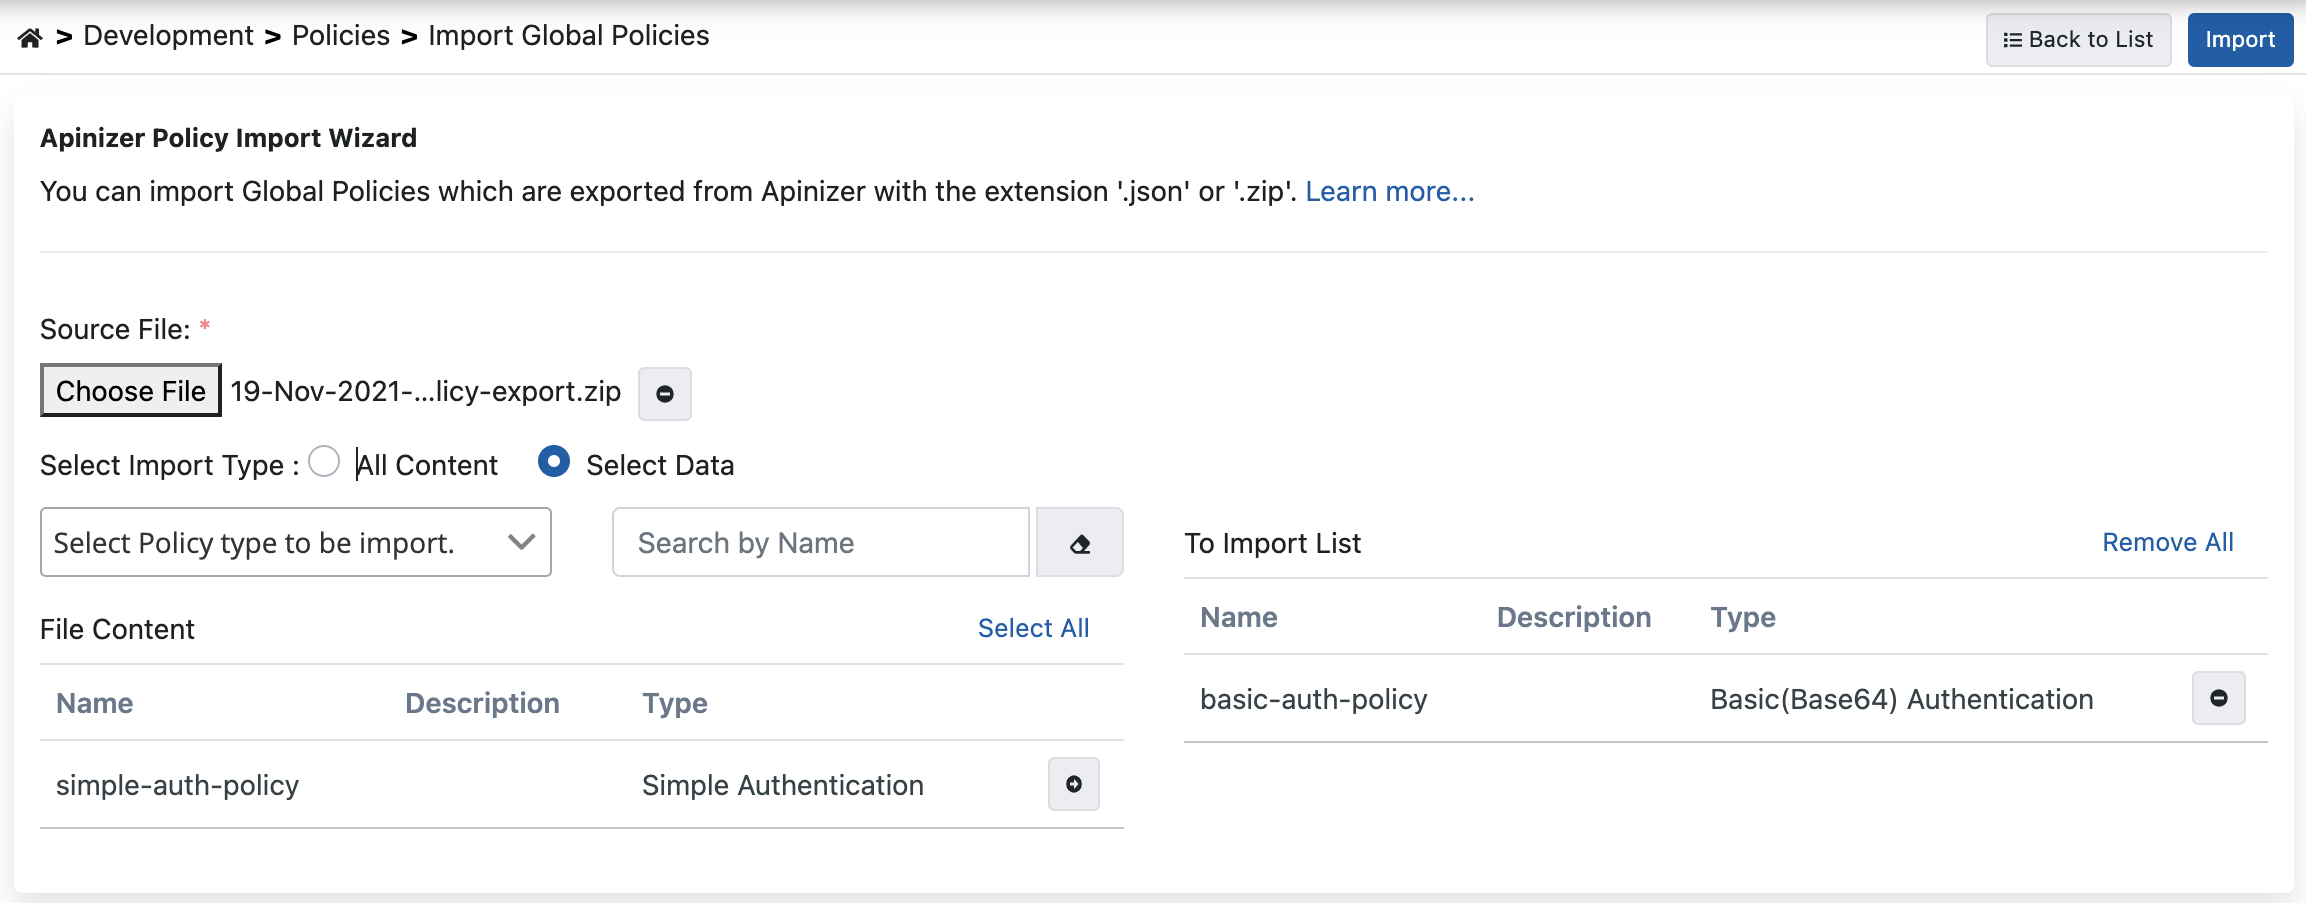Viewport: 2306px width, 903px height.
Task: Click the Import Global Policies breadcrumb
Action: pos(568,36)
